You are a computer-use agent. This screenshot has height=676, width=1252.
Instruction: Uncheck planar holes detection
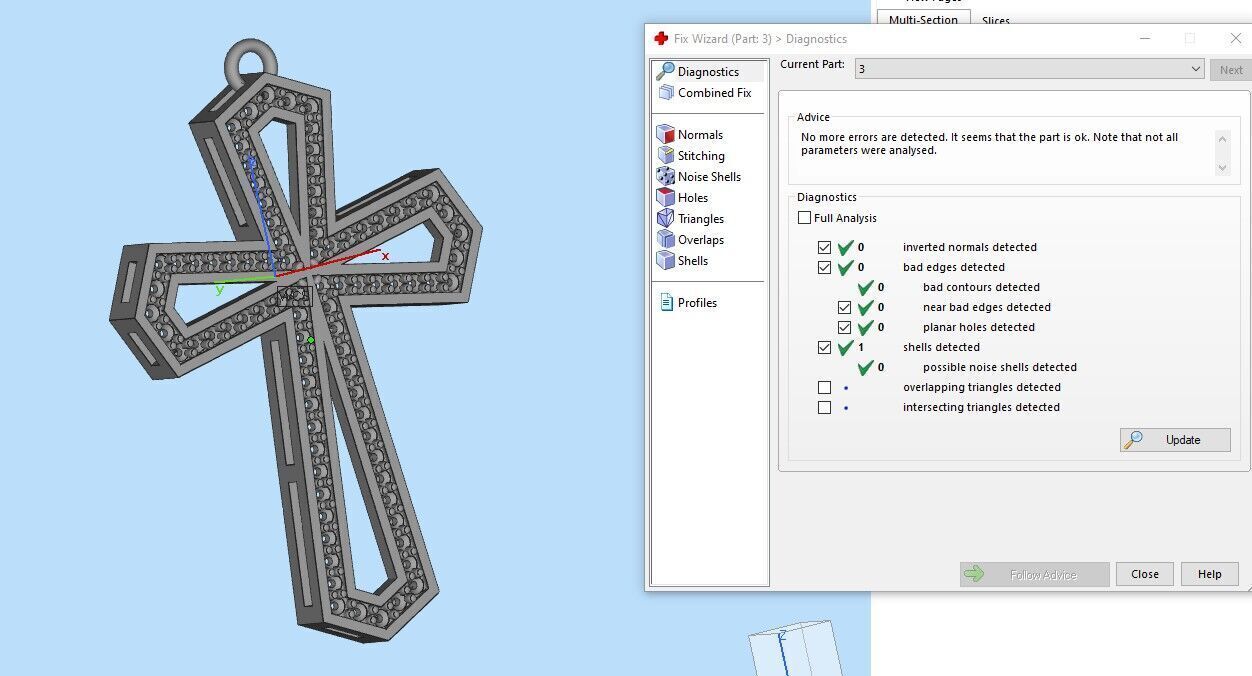(844, 327)
